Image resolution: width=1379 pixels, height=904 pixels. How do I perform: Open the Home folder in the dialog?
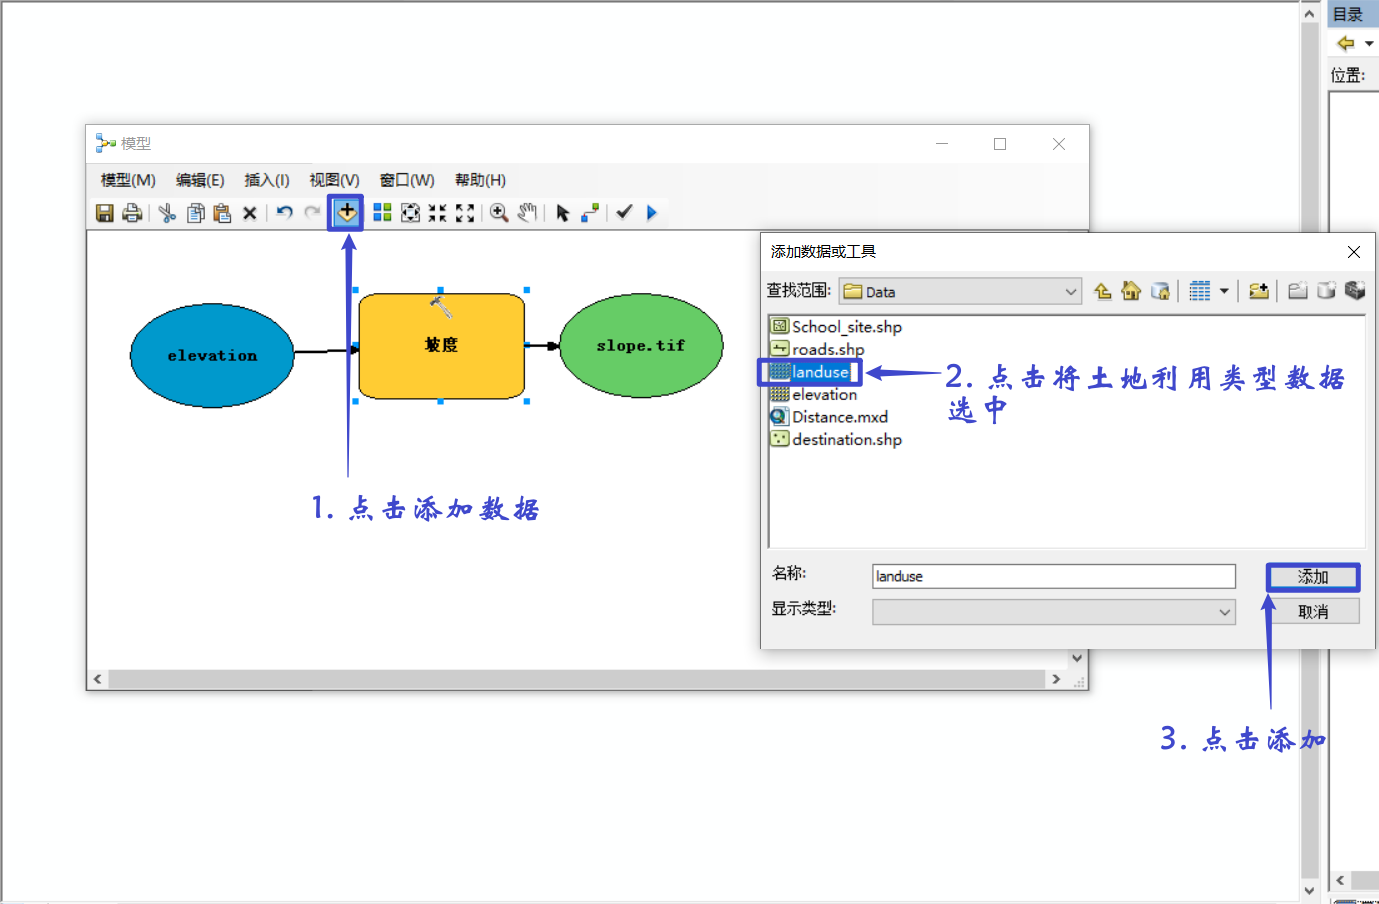(x=1130, y=290)
